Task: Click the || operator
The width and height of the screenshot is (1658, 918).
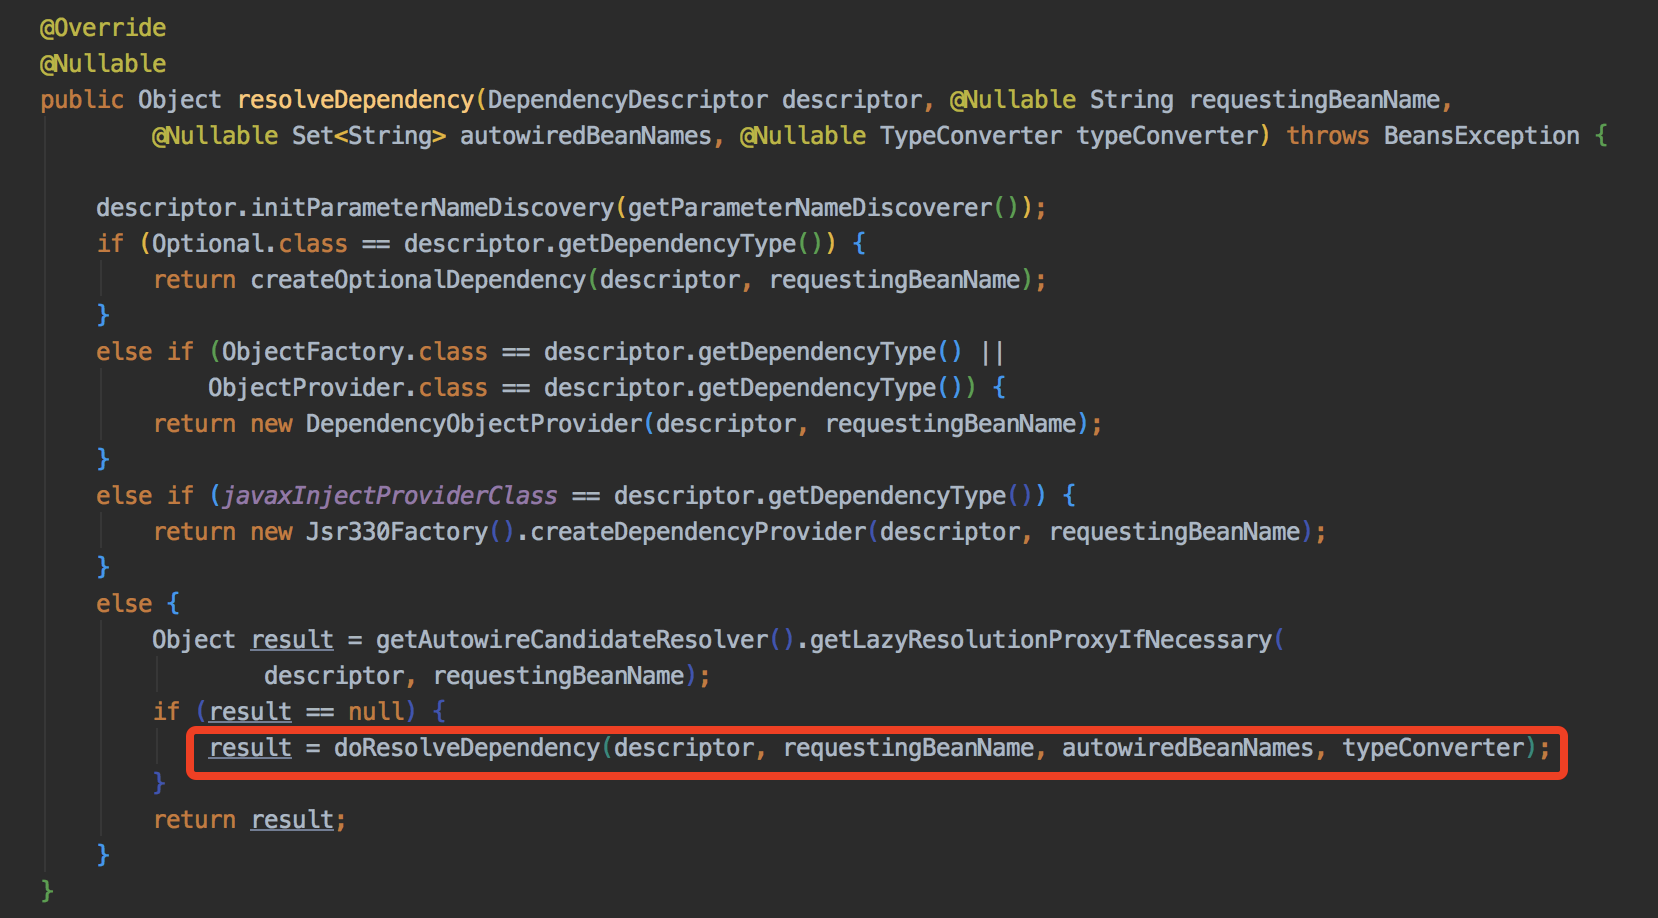Action: [x=992, y=352]
